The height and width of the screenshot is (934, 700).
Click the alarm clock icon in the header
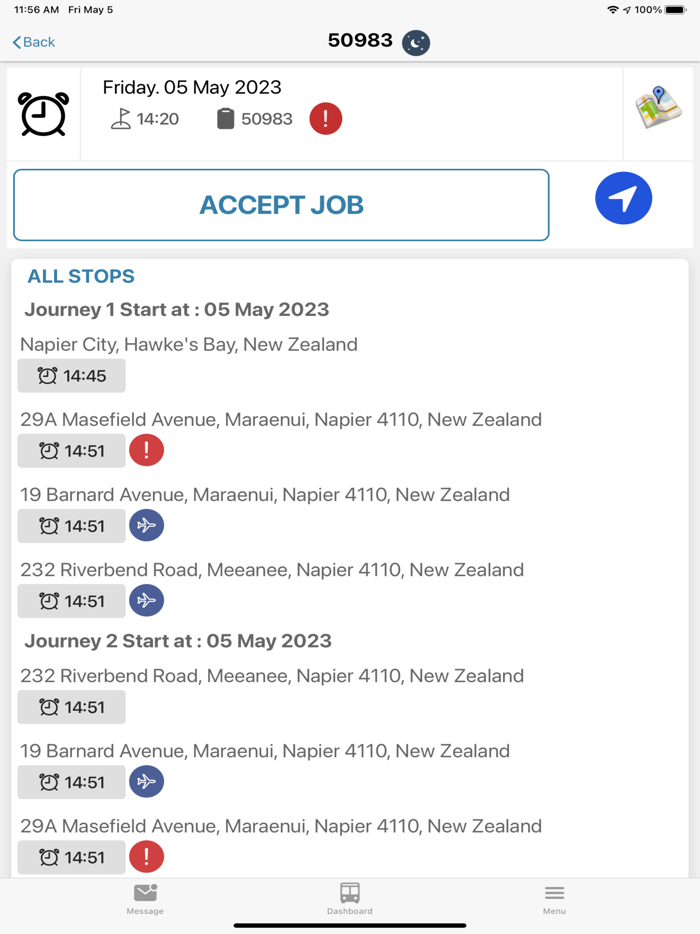pyautogui.click(x=41, y=112)
